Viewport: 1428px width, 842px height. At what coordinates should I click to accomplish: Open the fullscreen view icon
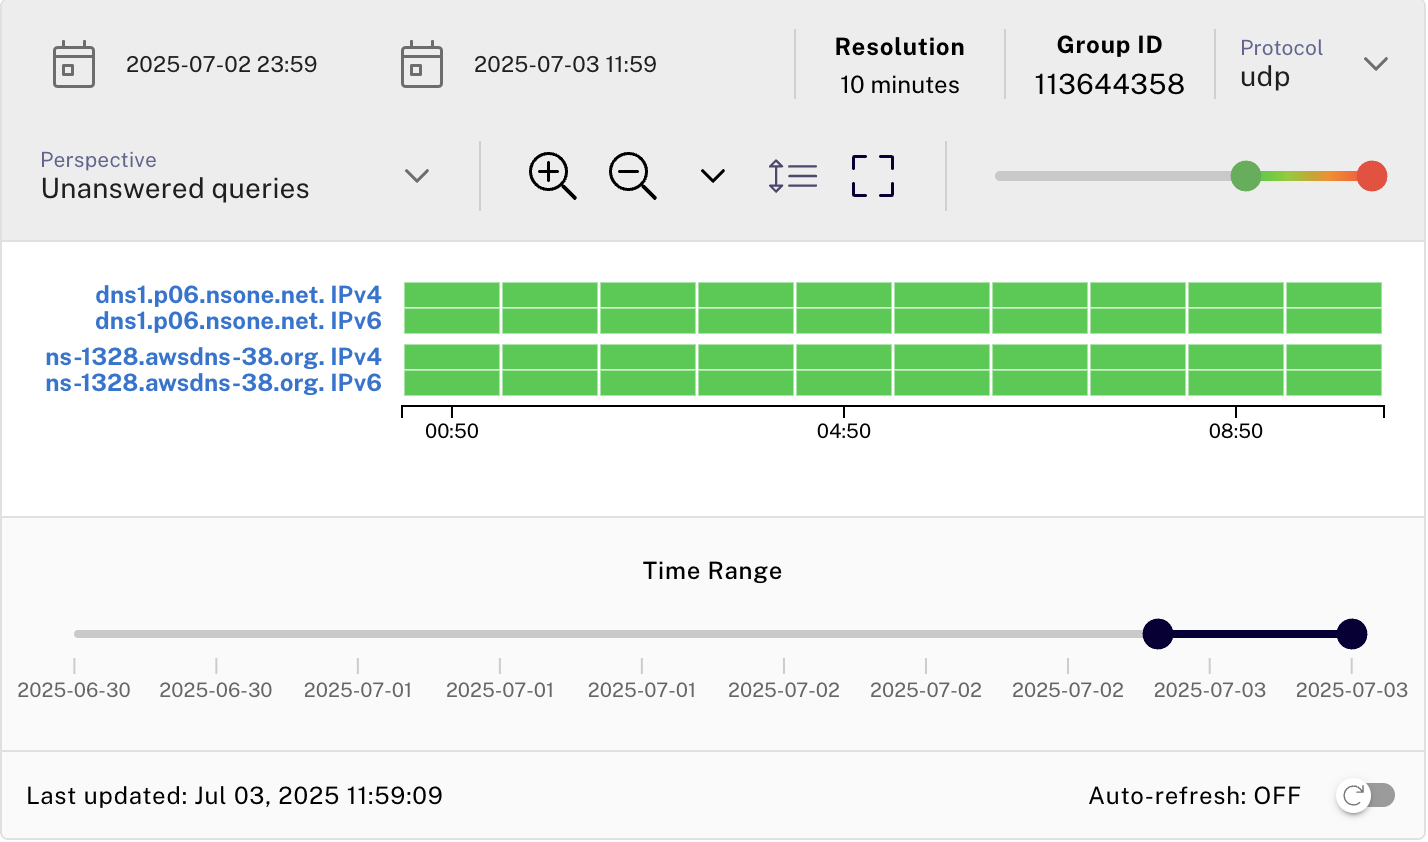coord(869,175)
